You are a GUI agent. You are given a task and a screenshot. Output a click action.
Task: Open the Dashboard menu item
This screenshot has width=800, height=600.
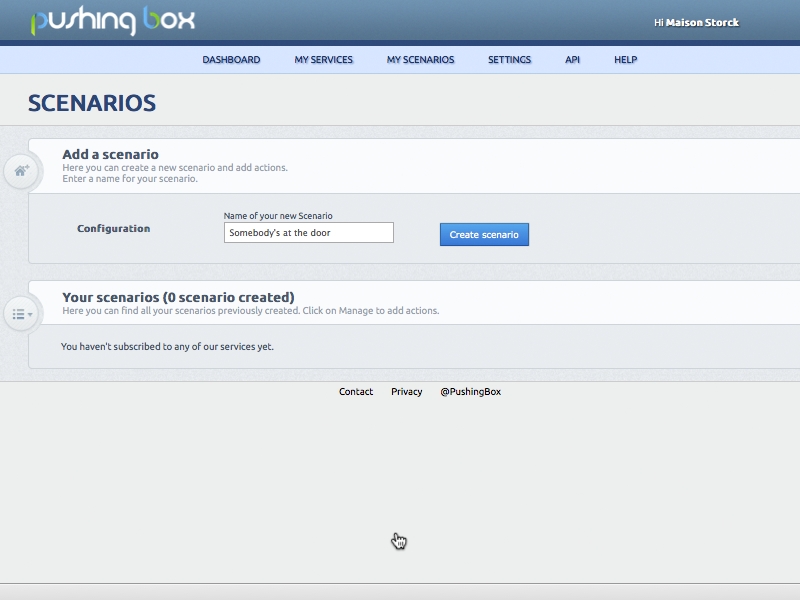[233, 59]
